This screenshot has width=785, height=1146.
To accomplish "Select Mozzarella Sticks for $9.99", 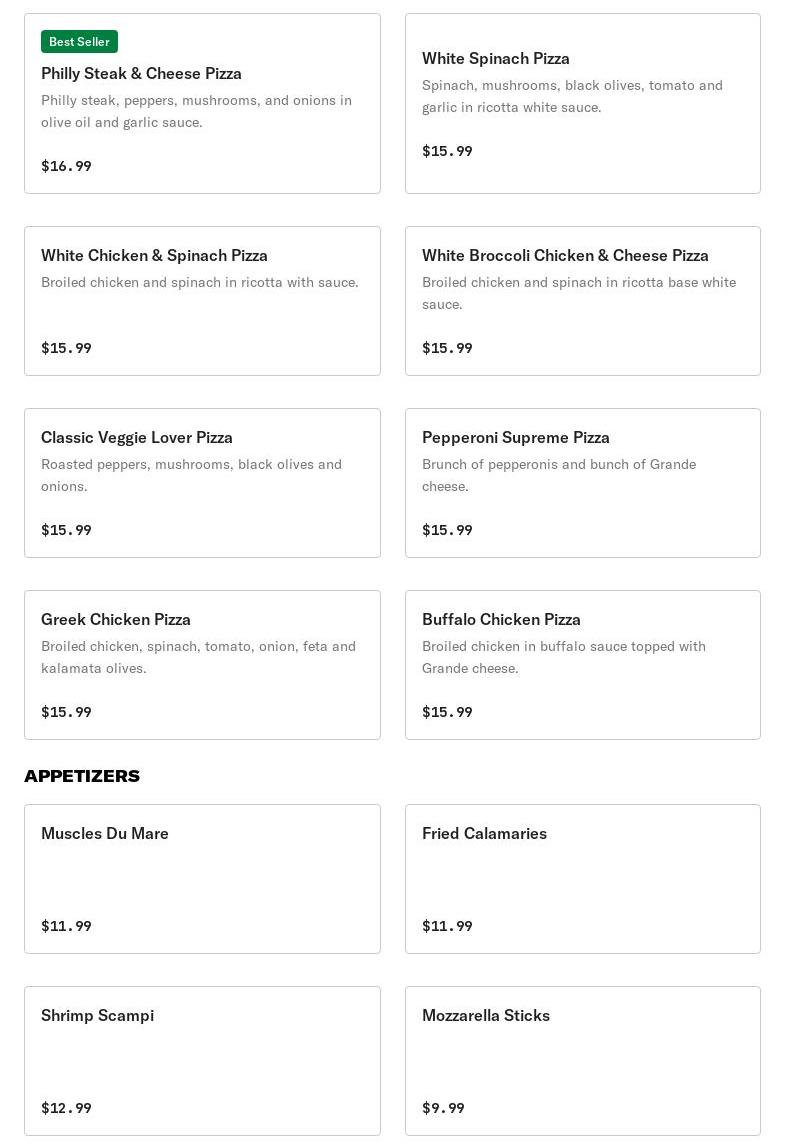I will pos(583,1061).
